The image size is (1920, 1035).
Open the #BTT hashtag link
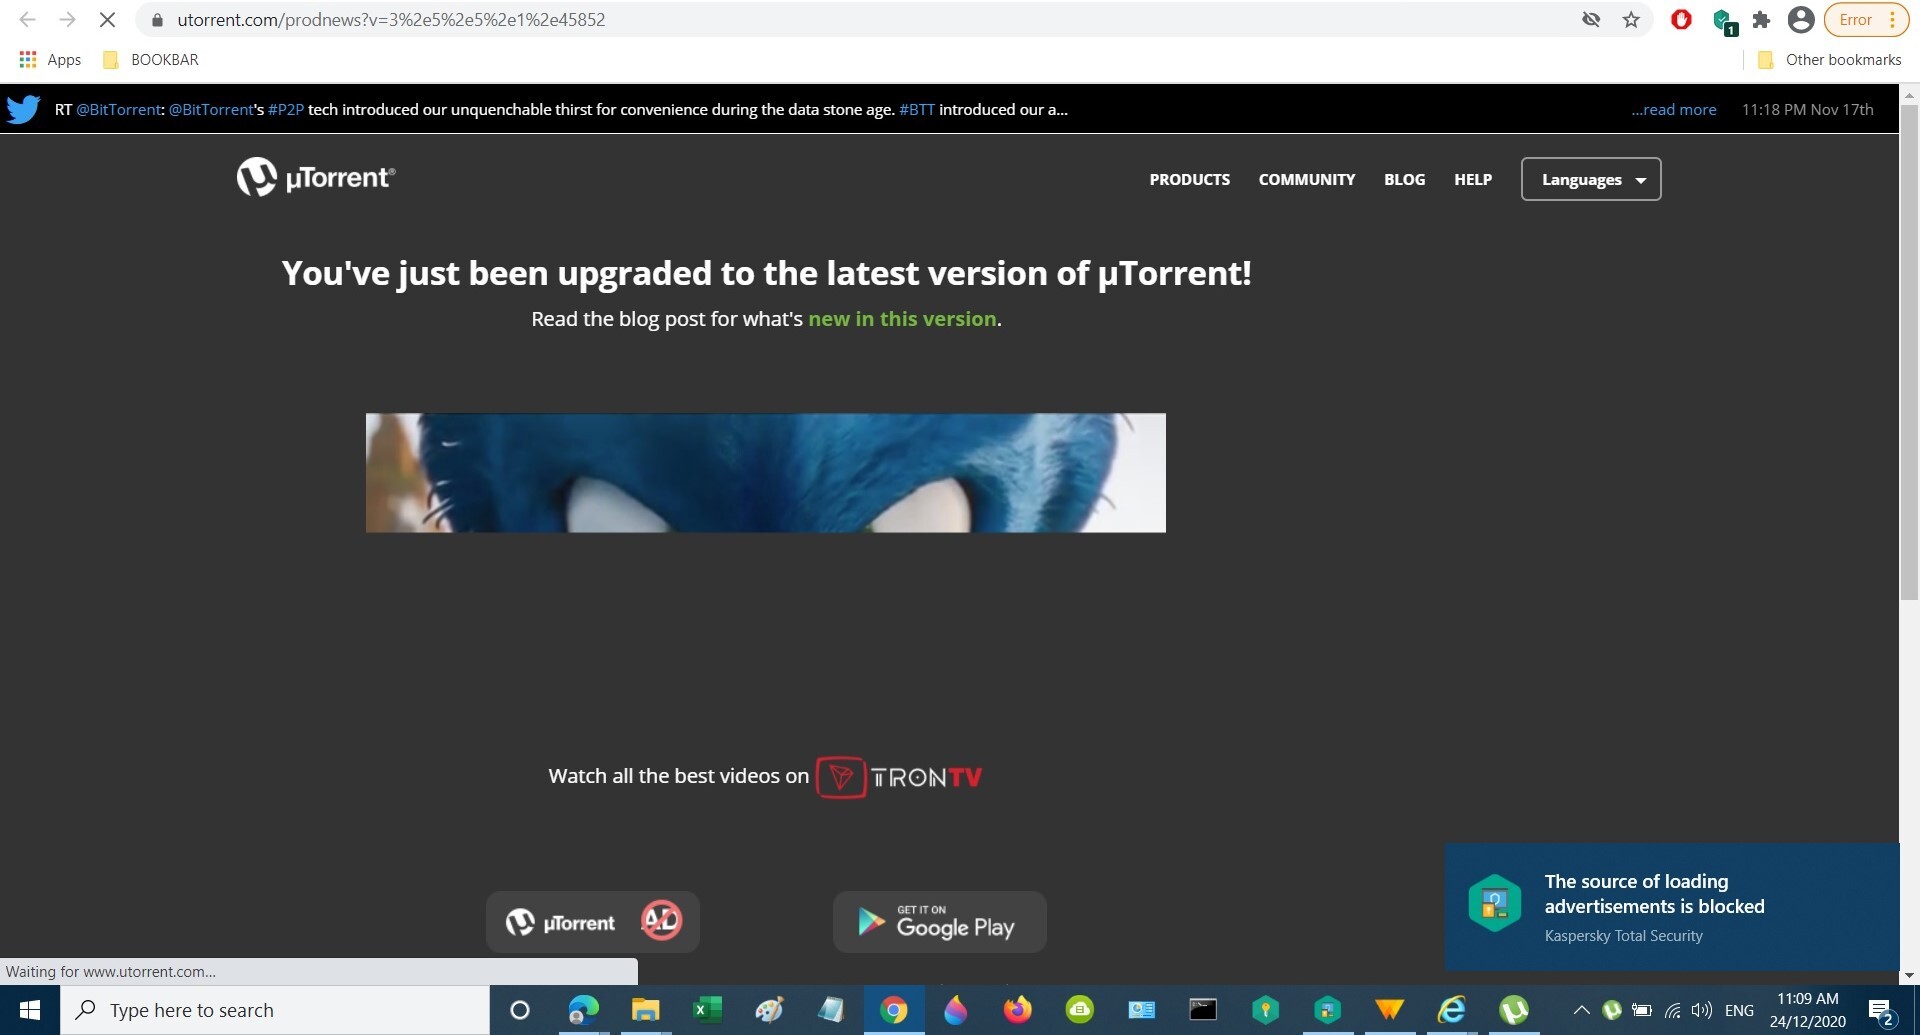(x=916, y=109)
